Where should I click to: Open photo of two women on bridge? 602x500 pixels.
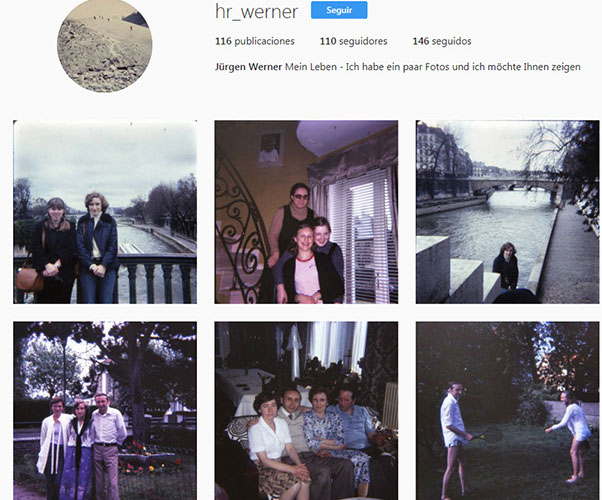coord(105,212)
